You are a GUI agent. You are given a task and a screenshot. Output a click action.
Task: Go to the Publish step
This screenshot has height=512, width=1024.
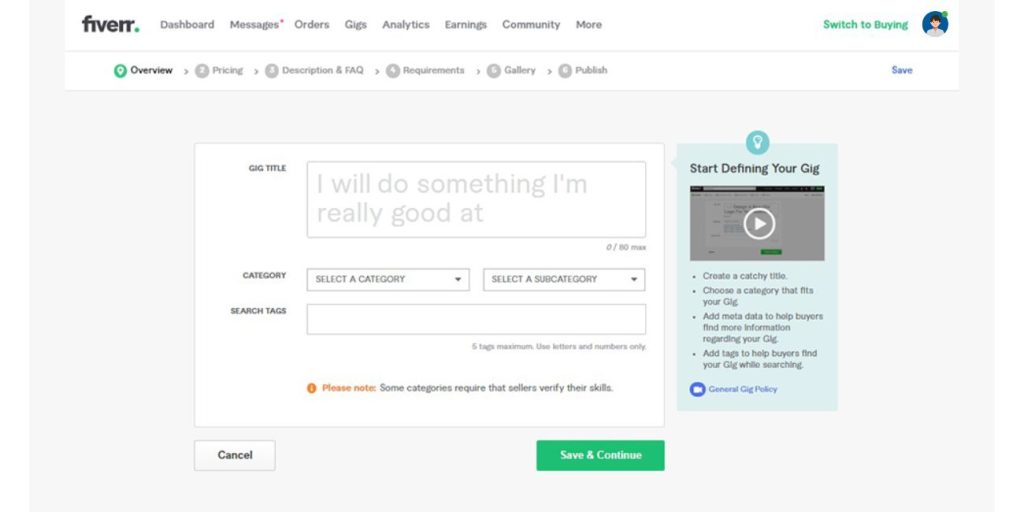[x=591, y=71]
